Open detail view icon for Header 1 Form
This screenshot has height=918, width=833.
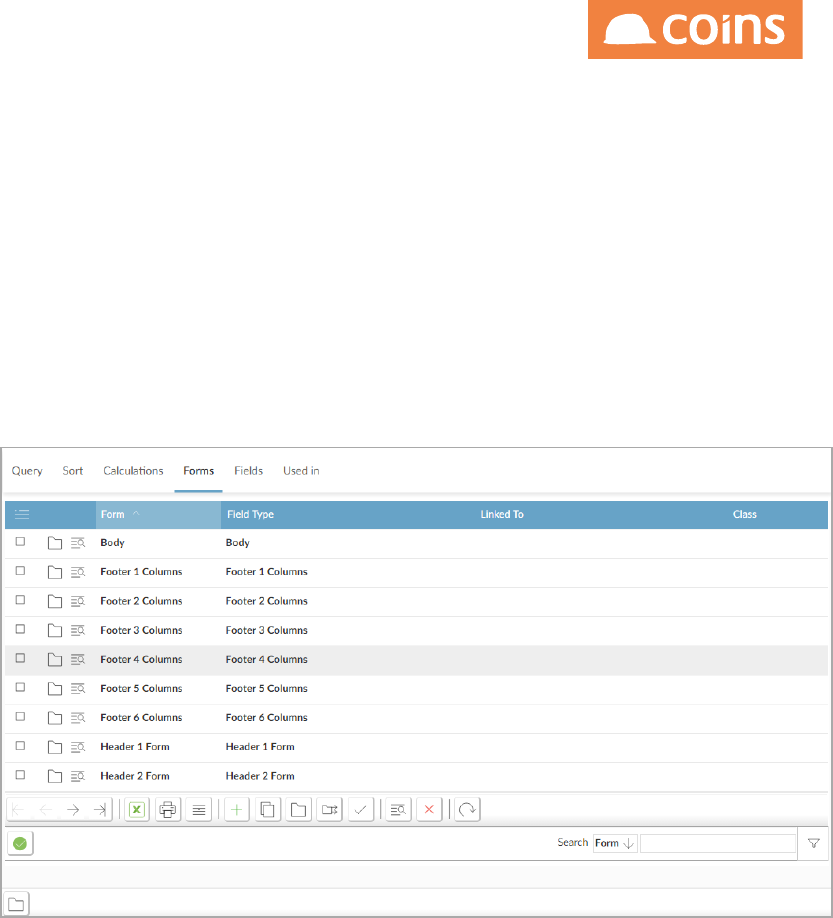(78, 747)
